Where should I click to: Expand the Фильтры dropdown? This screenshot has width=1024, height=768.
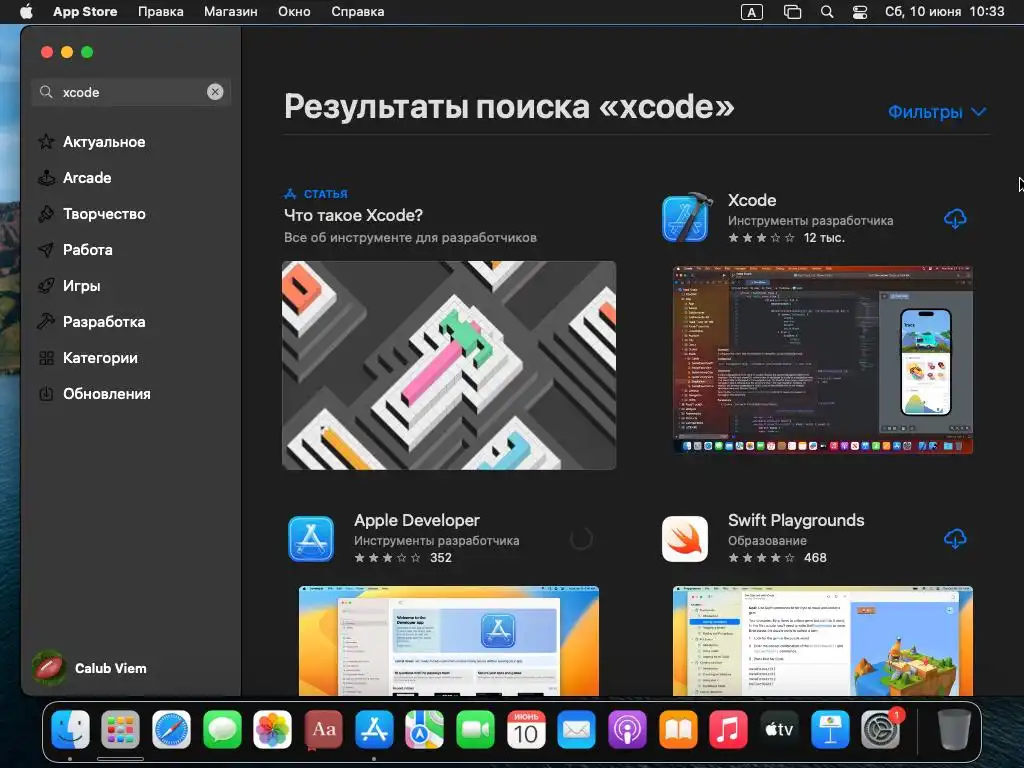(937, 112)
